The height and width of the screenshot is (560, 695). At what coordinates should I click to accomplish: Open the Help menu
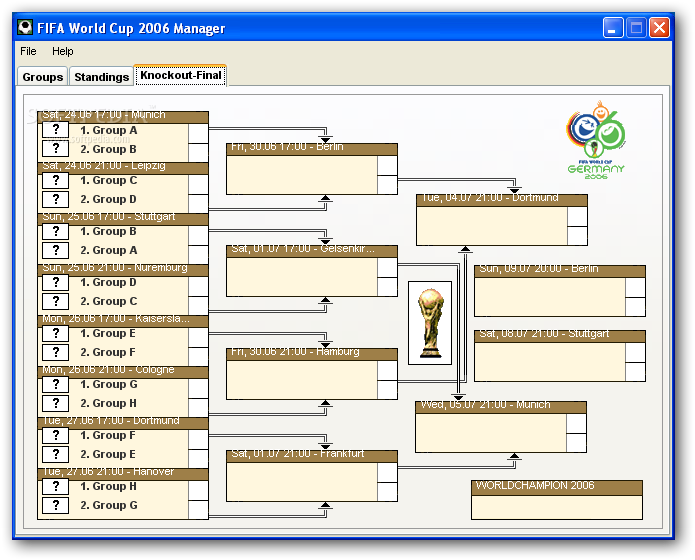[x=62, y=51]
